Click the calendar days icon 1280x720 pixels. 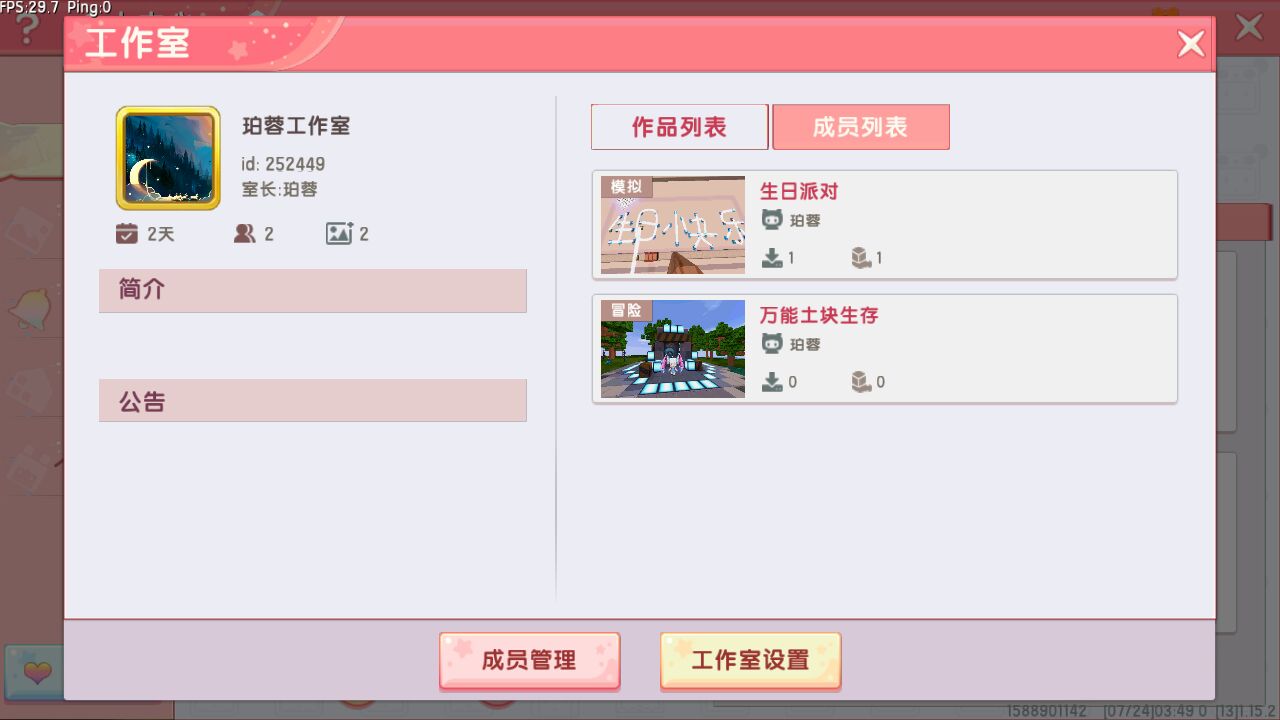pos(126,234)
